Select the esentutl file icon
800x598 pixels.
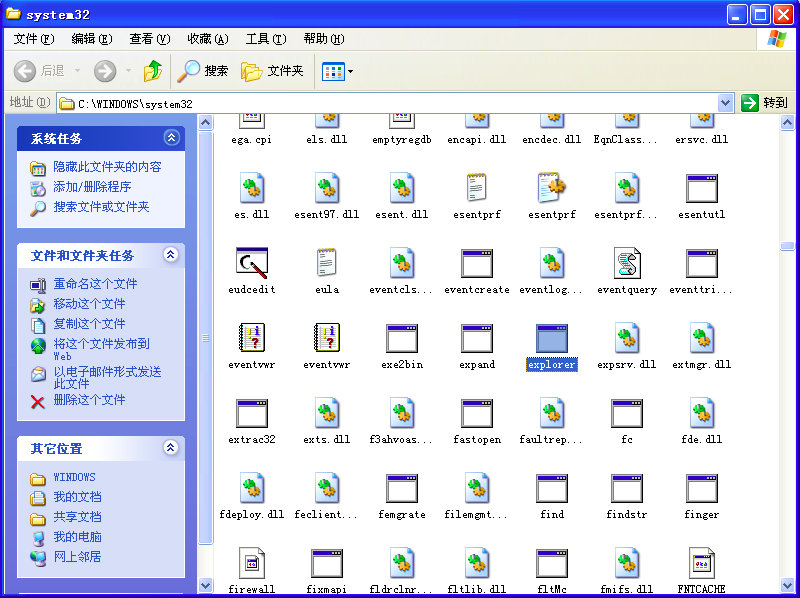701,190
